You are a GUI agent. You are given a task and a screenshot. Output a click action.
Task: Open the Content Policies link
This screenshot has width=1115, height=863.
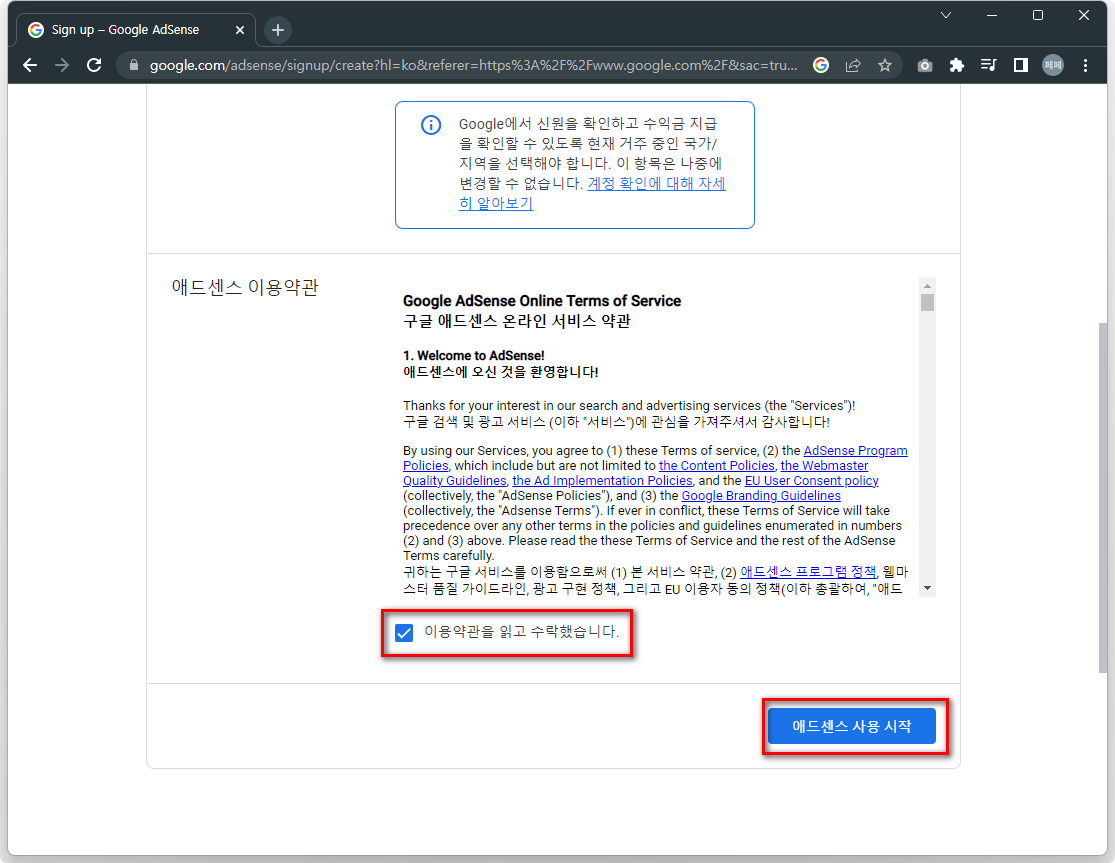(716, 466)
